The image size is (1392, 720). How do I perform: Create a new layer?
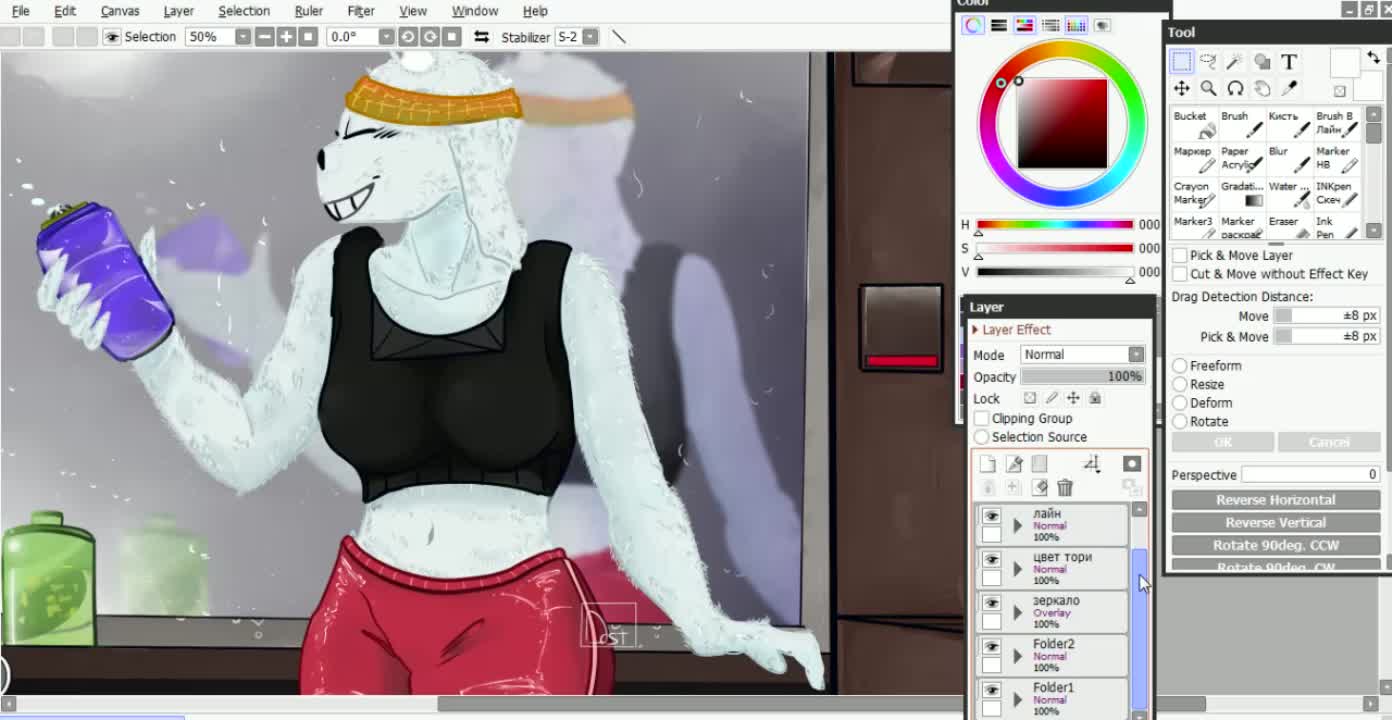tap(988, 464)
